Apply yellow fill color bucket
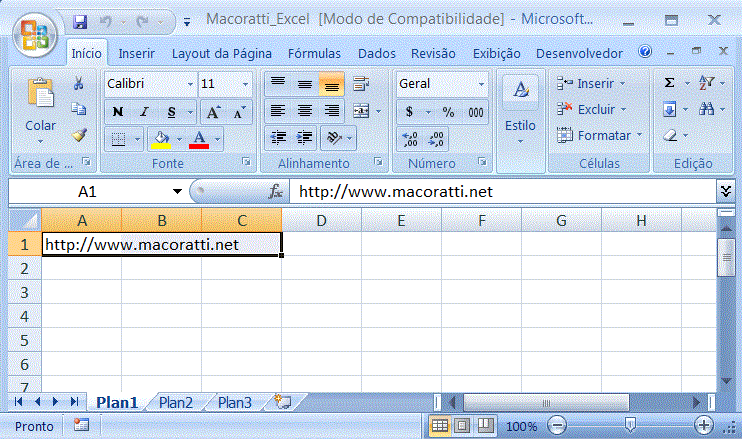 (x=161, y=139)
